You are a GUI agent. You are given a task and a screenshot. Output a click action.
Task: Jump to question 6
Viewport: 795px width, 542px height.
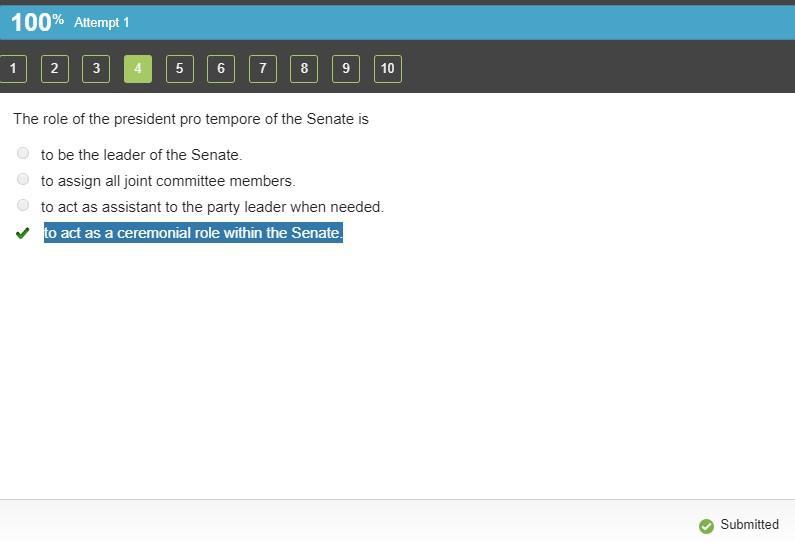click(221, 68)
